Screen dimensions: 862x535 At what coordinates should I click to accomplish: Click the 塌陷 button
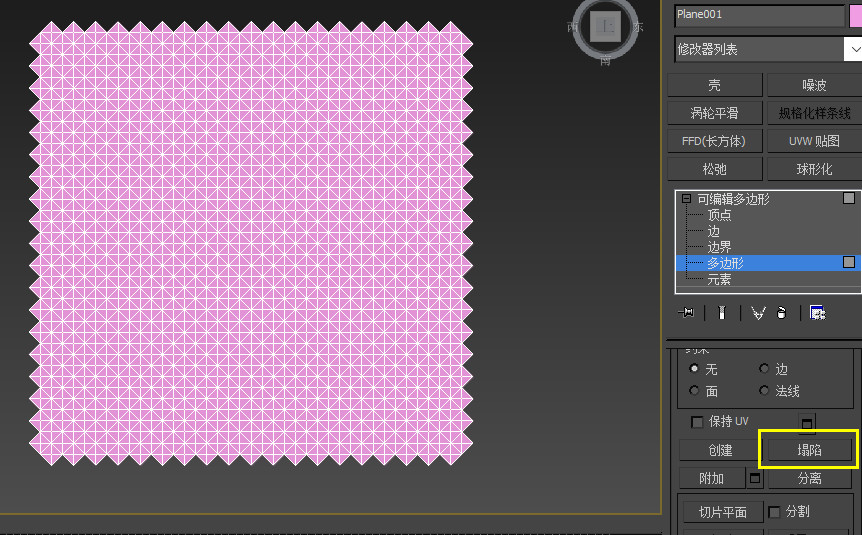click(810, 450)
